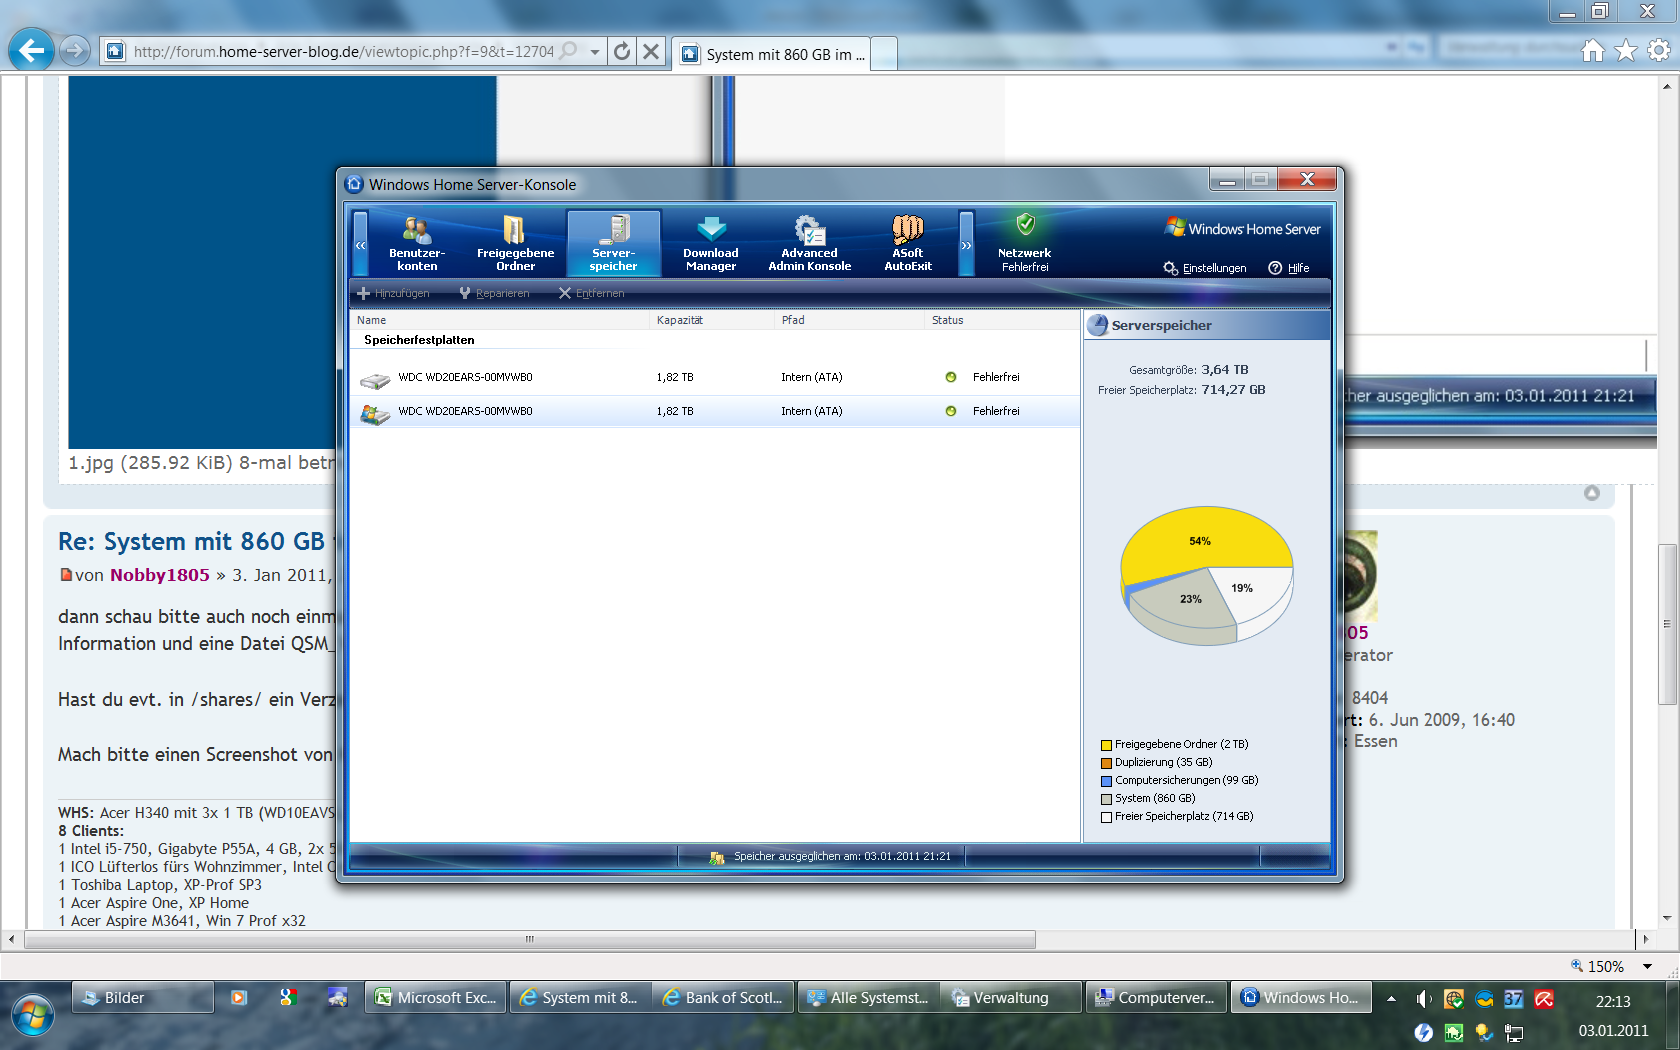Click the 150% zoom level indicator
This screenshot has height=1050, width=1680.
coord(1597,967)
